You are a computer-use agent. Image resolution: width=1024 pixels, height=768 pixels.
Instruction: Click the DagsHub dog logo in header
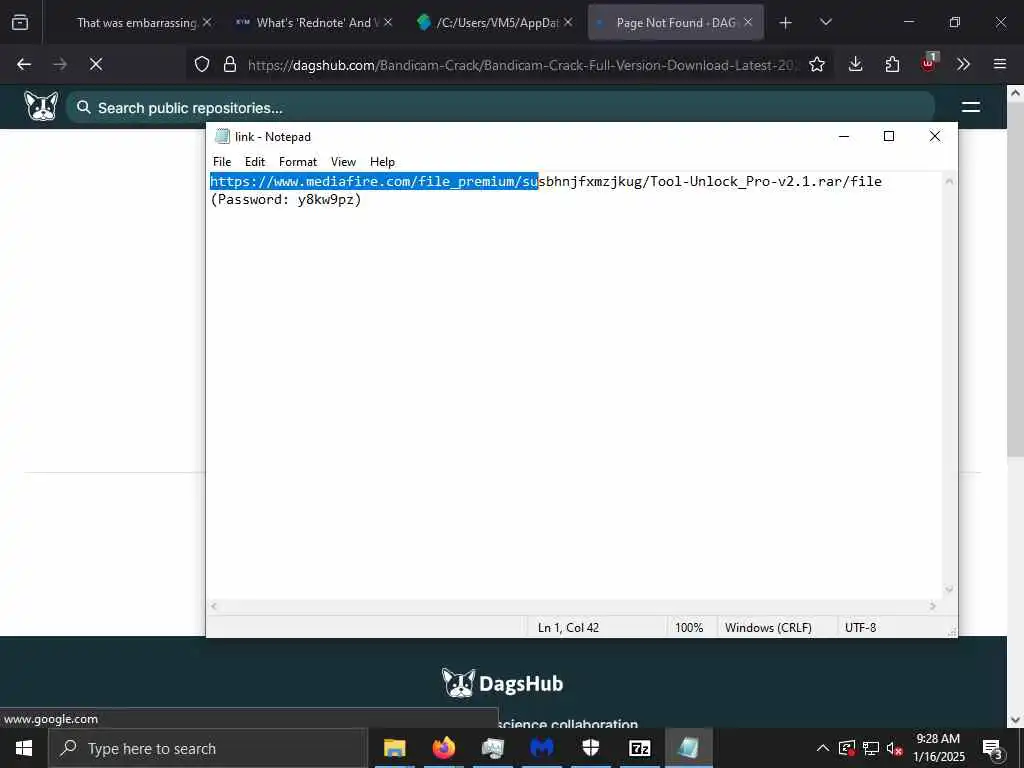click(41, 106)
